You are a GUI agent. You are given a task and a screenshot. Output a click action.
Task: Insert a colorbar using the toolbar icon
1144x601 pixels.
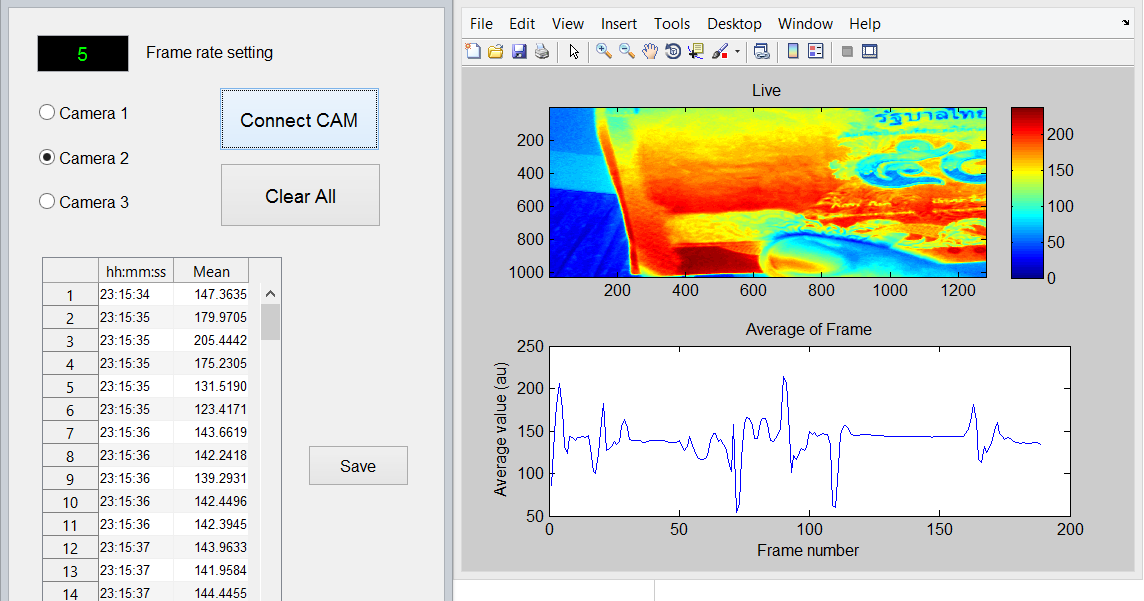point(791,50)
